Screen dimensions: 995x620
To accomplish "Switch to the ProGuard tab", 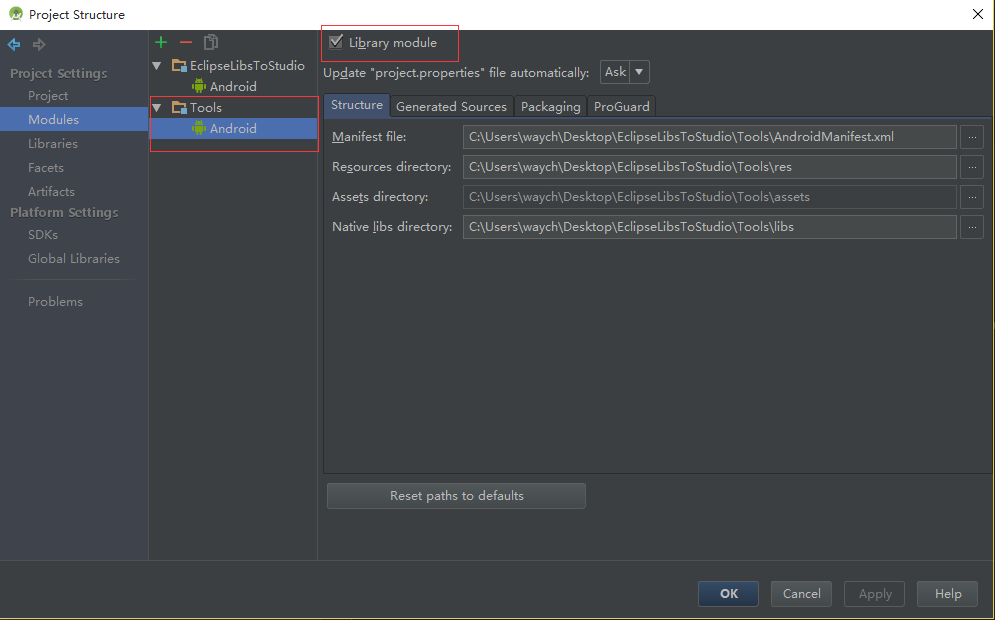I will (621, 107).
